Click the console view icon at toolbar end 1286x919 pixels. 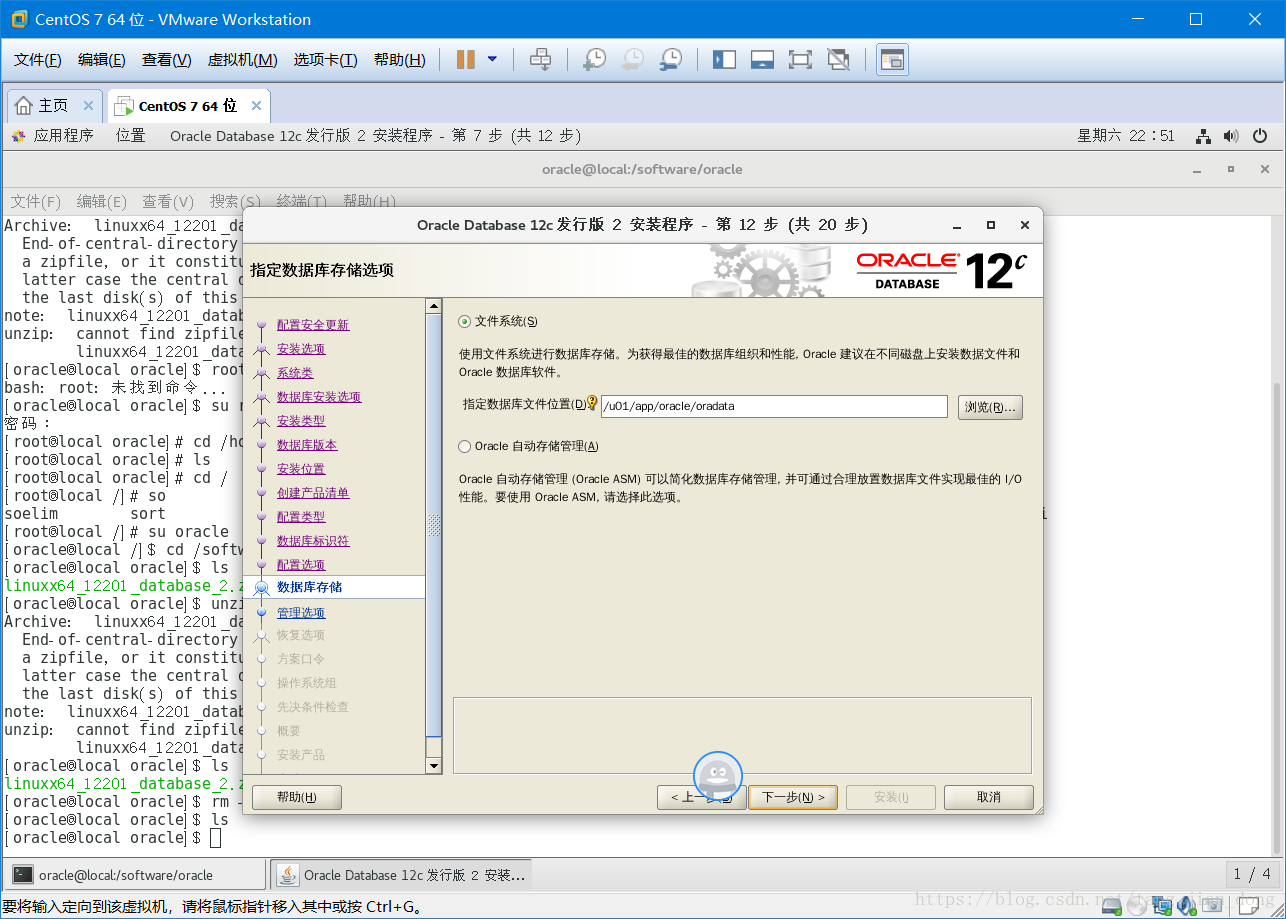[892, 60]
